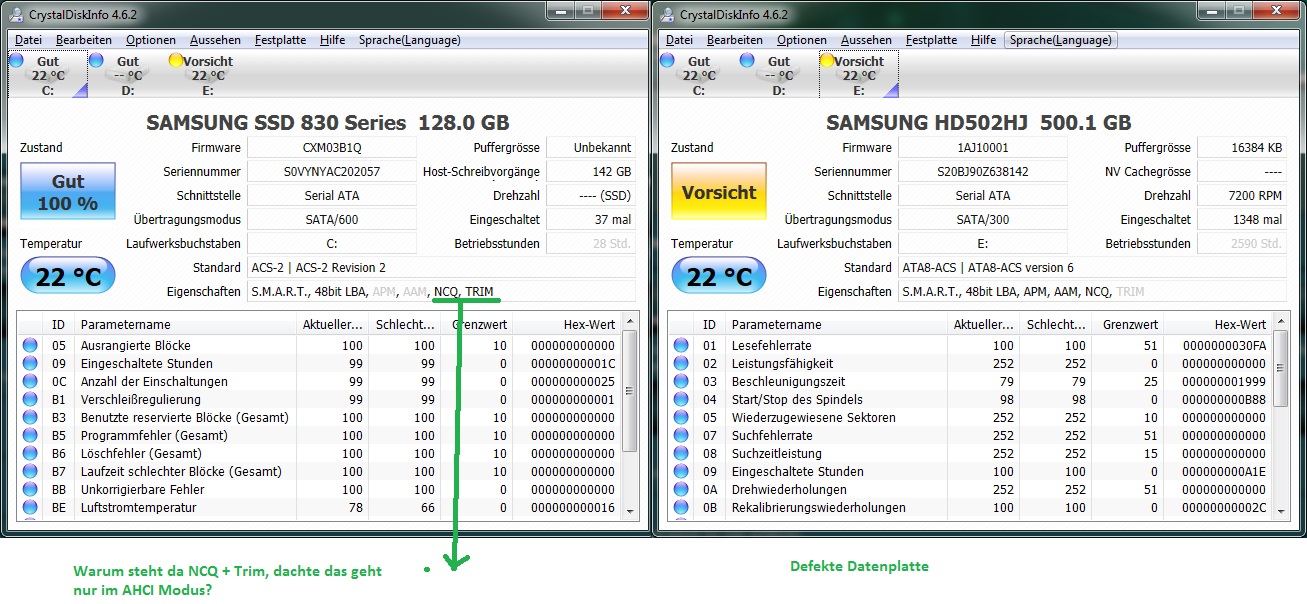1307x604 pixels.
Task: Click status icon of Eingeschaltete Stunden row, left window
Action: click(30, 363)
